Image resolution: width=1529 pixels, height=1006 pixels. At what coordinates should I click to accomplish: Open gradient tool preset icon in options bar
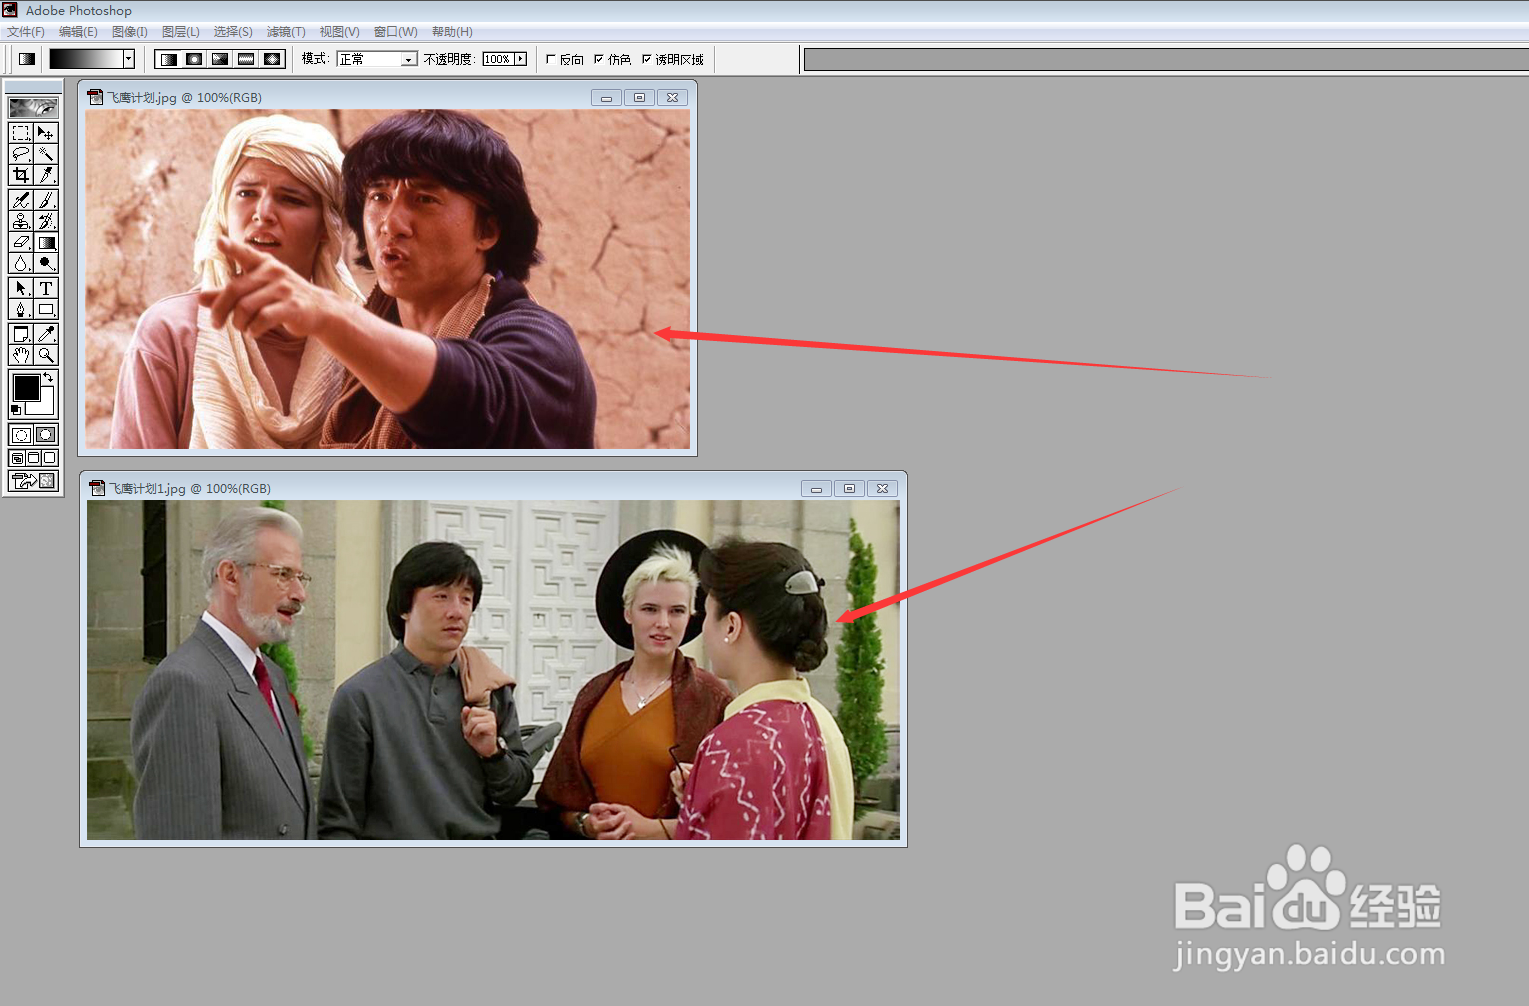27,59
